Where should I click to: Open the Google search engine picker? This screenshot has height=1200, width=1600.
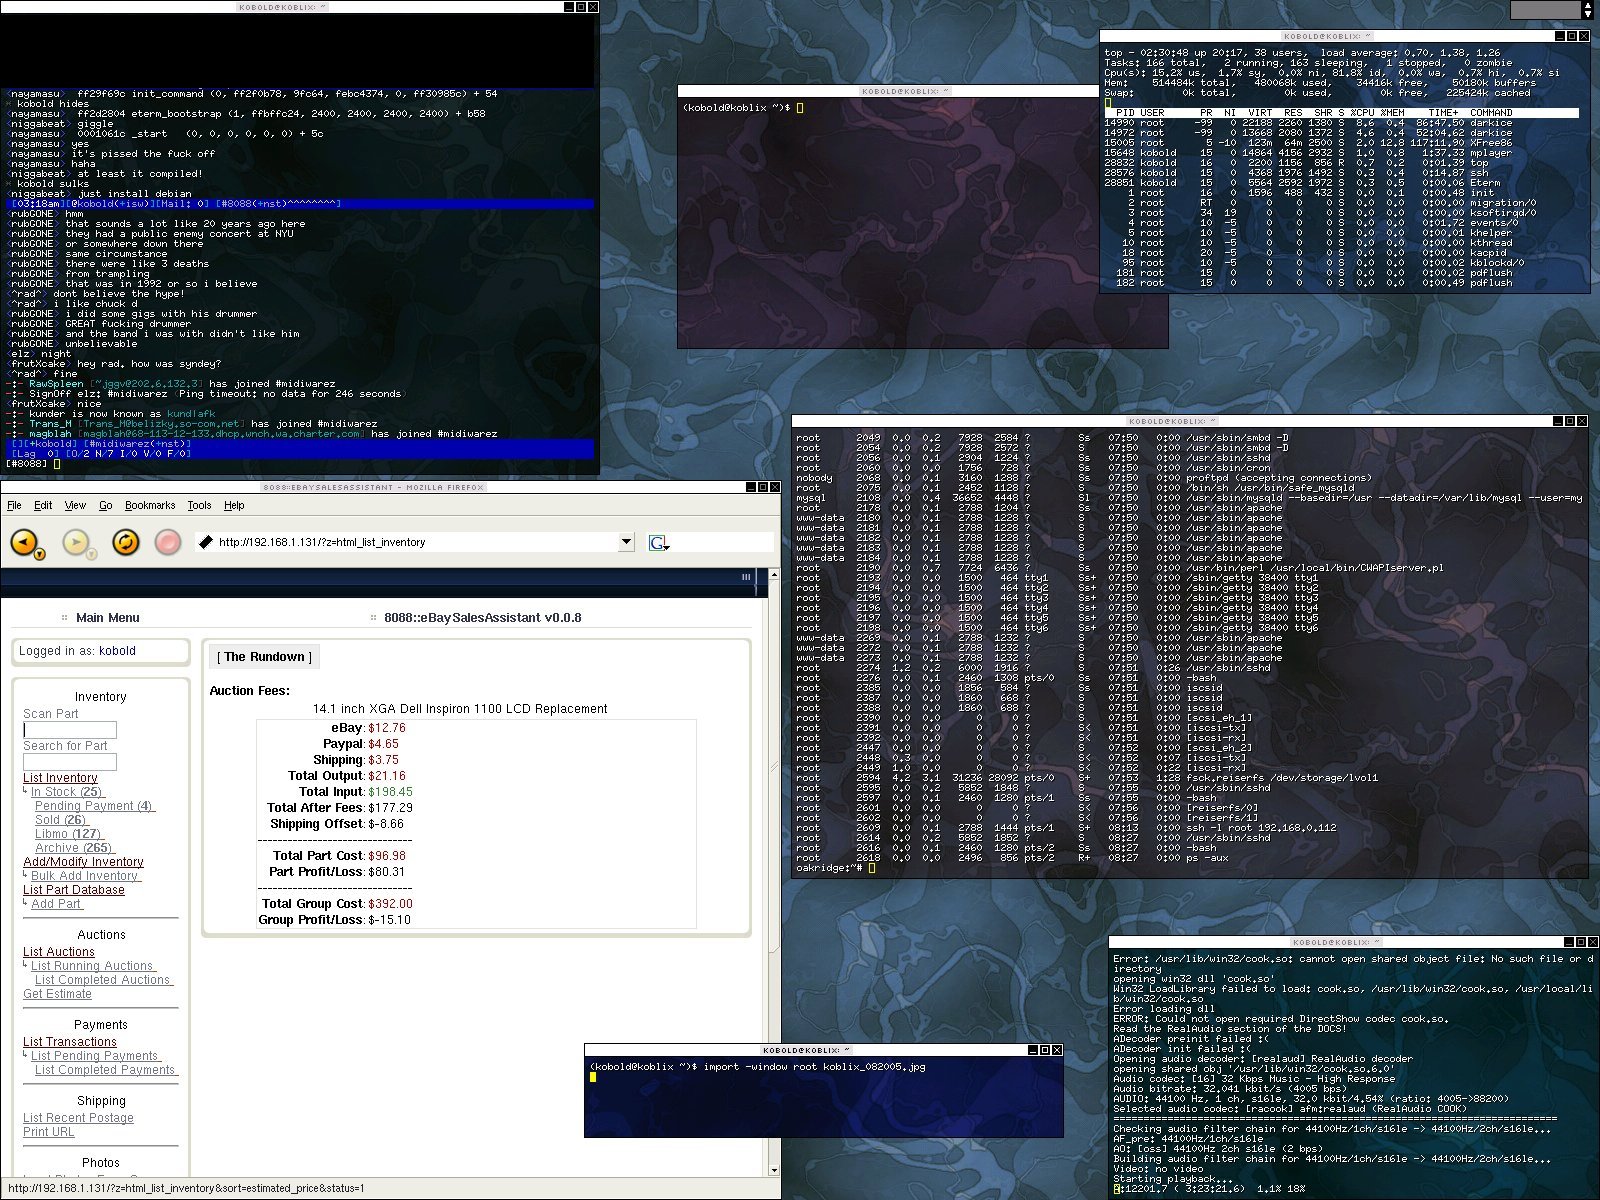tap(658, 543)
